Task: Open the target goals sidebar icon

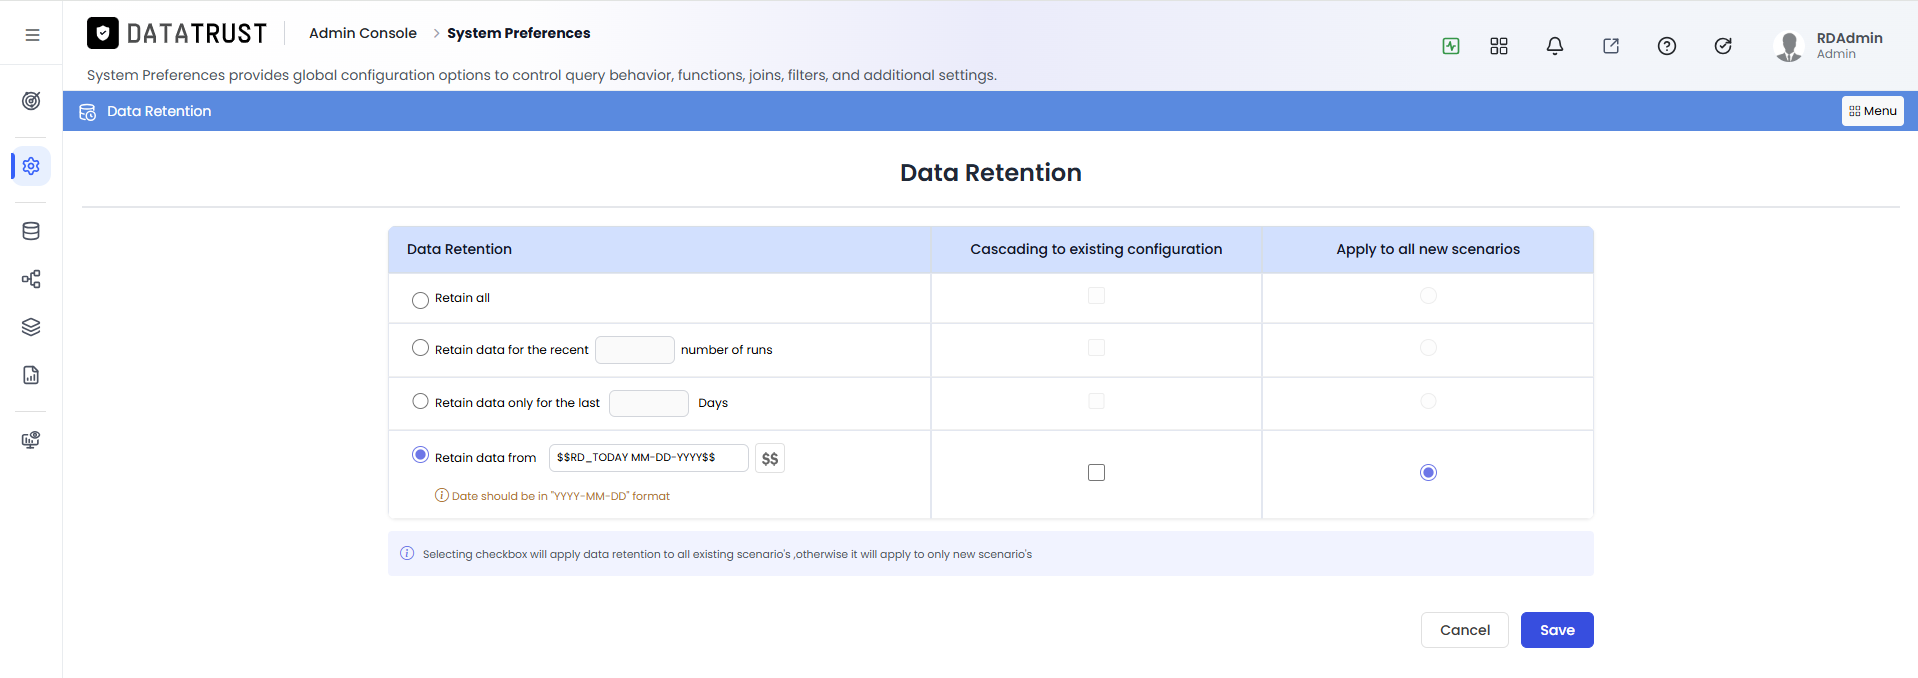Action: click(x=31, y=101)
